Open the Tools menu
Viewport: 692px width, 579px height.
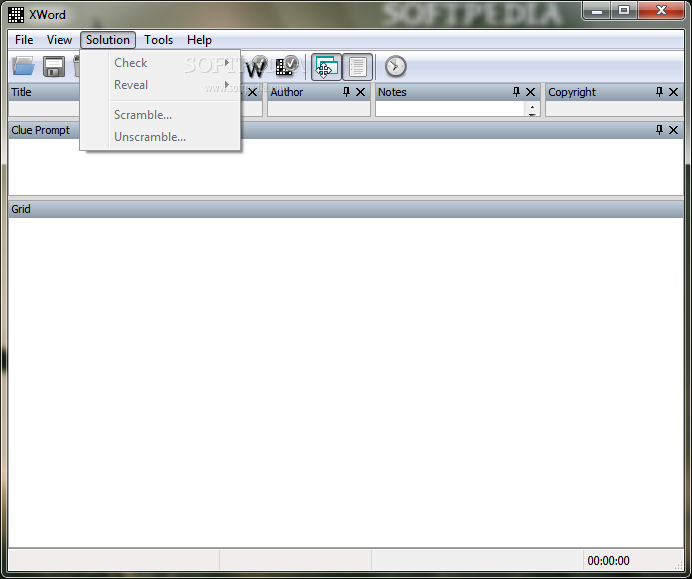(x=158, y=40)
